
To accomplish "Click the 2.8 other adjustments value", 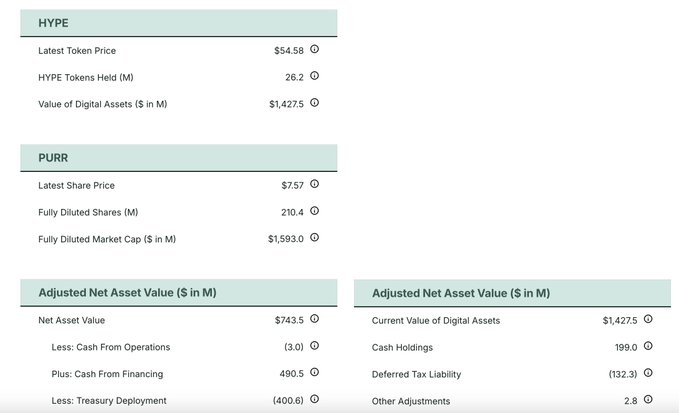I will point(630,401).
